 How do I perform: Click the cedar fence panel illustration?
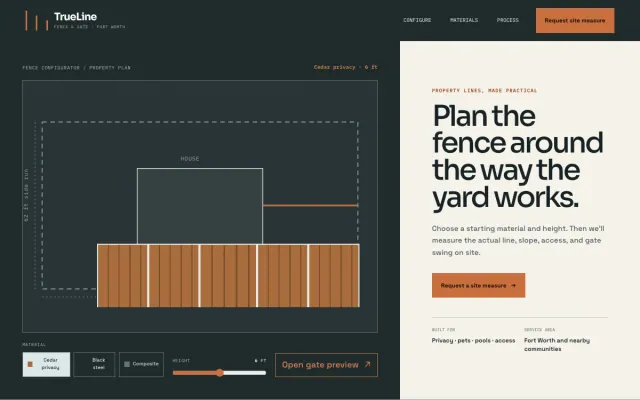coord(229,276)
